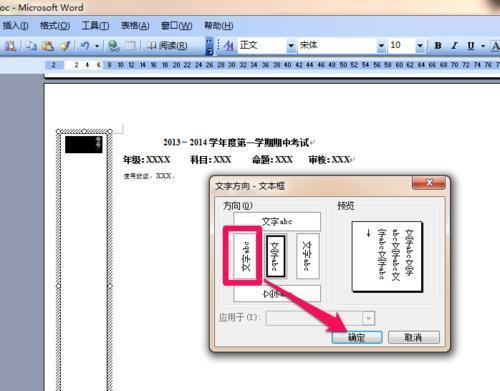The height and width of the screenshot is (391, 500).
Task: Open the 格式 (Format) menu
Action: pos(55,26)
